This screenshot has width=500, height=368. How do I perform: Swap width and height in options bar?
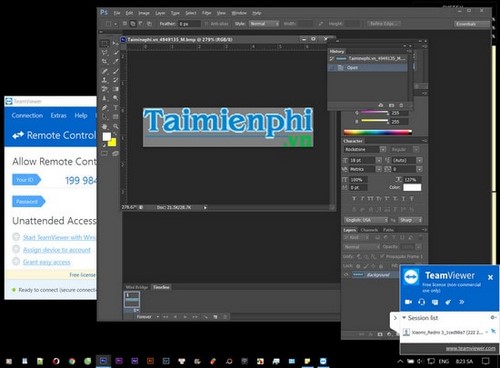pos(321,24)
